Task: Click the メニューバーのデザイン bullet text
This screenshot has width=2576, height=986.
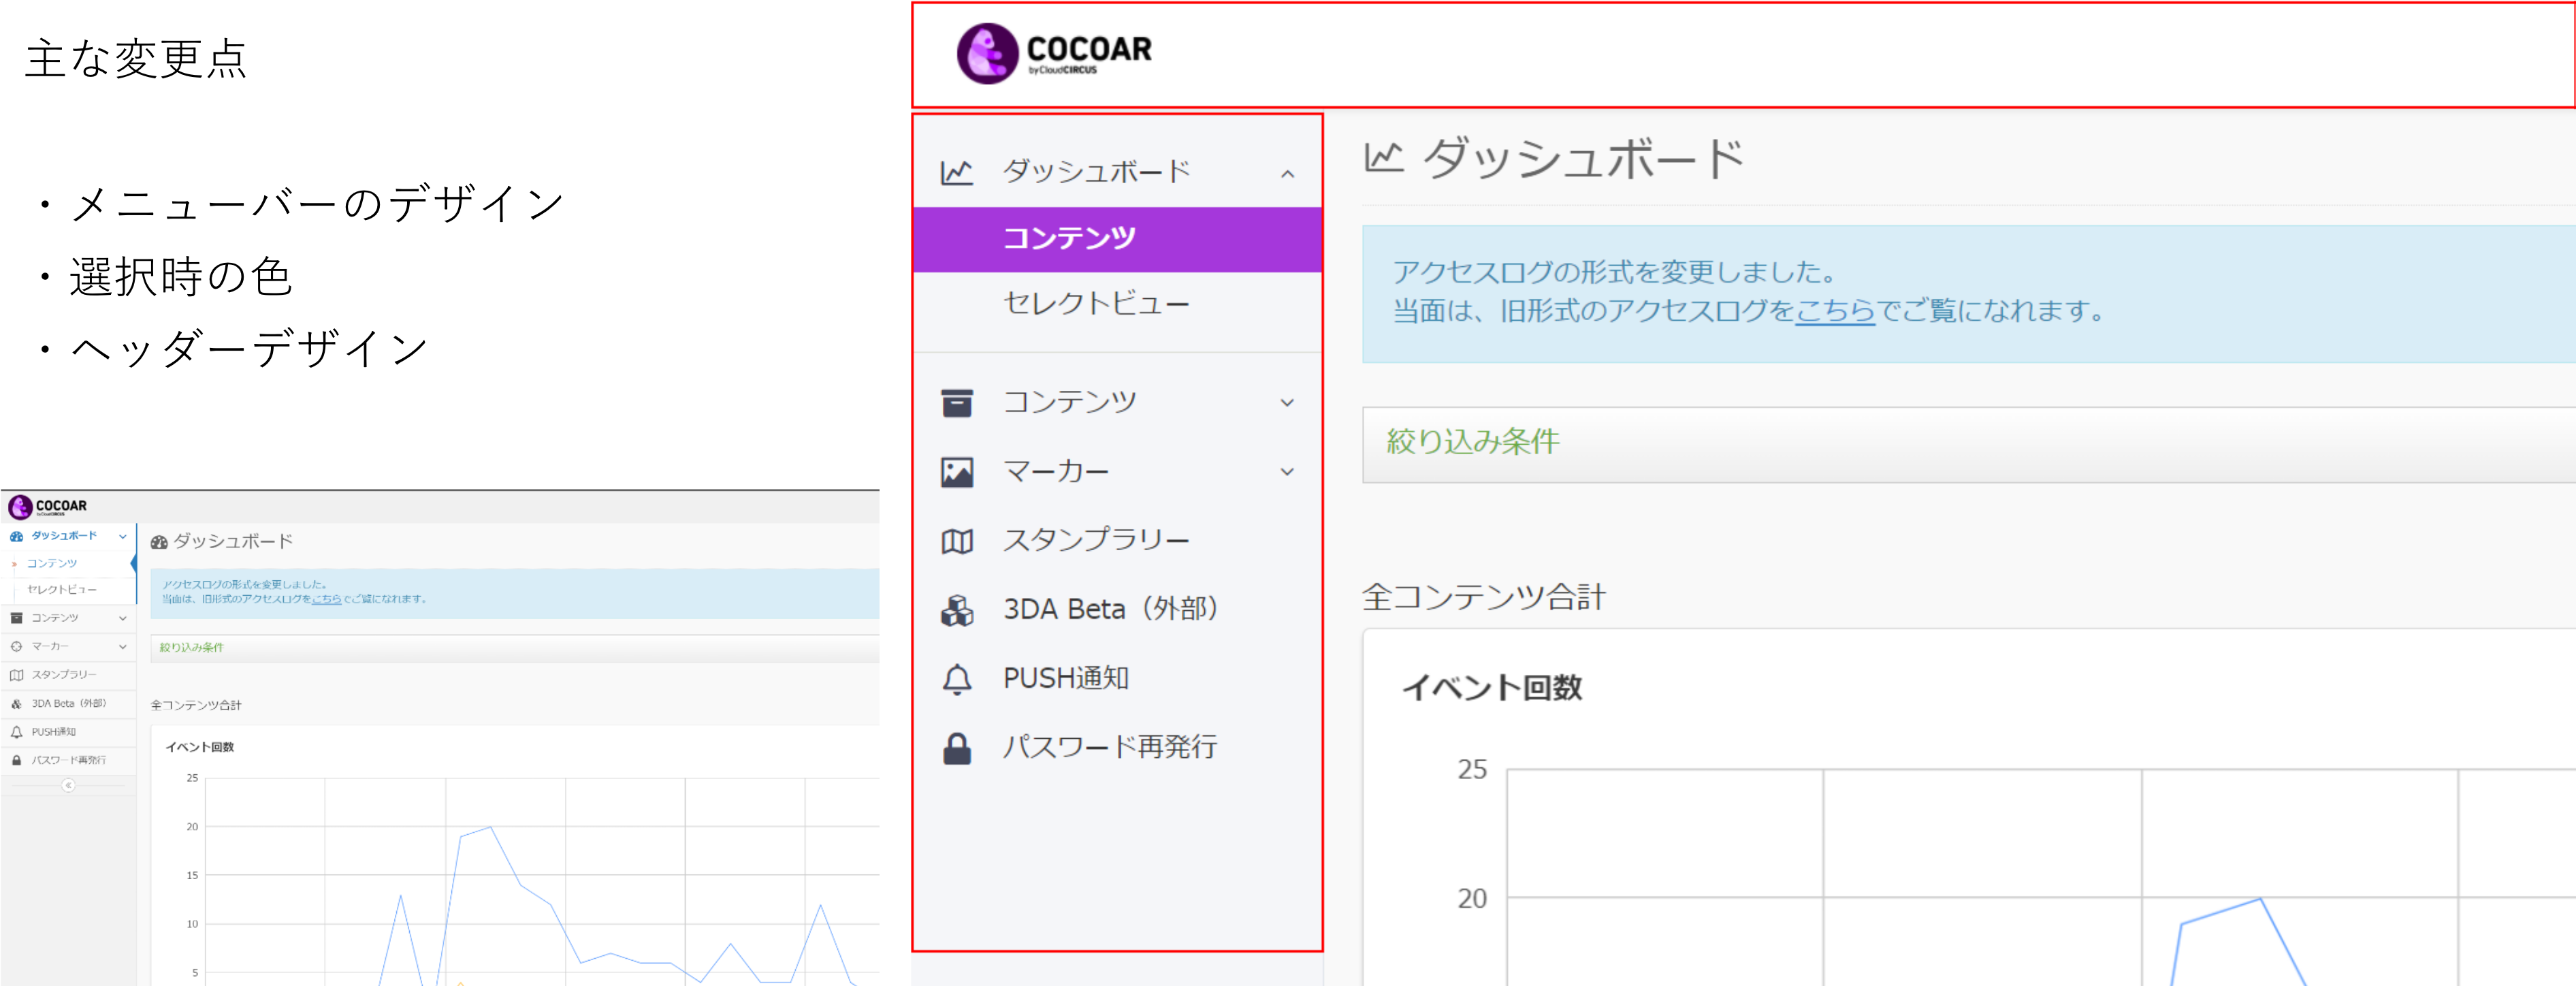Action: (317, 205)
